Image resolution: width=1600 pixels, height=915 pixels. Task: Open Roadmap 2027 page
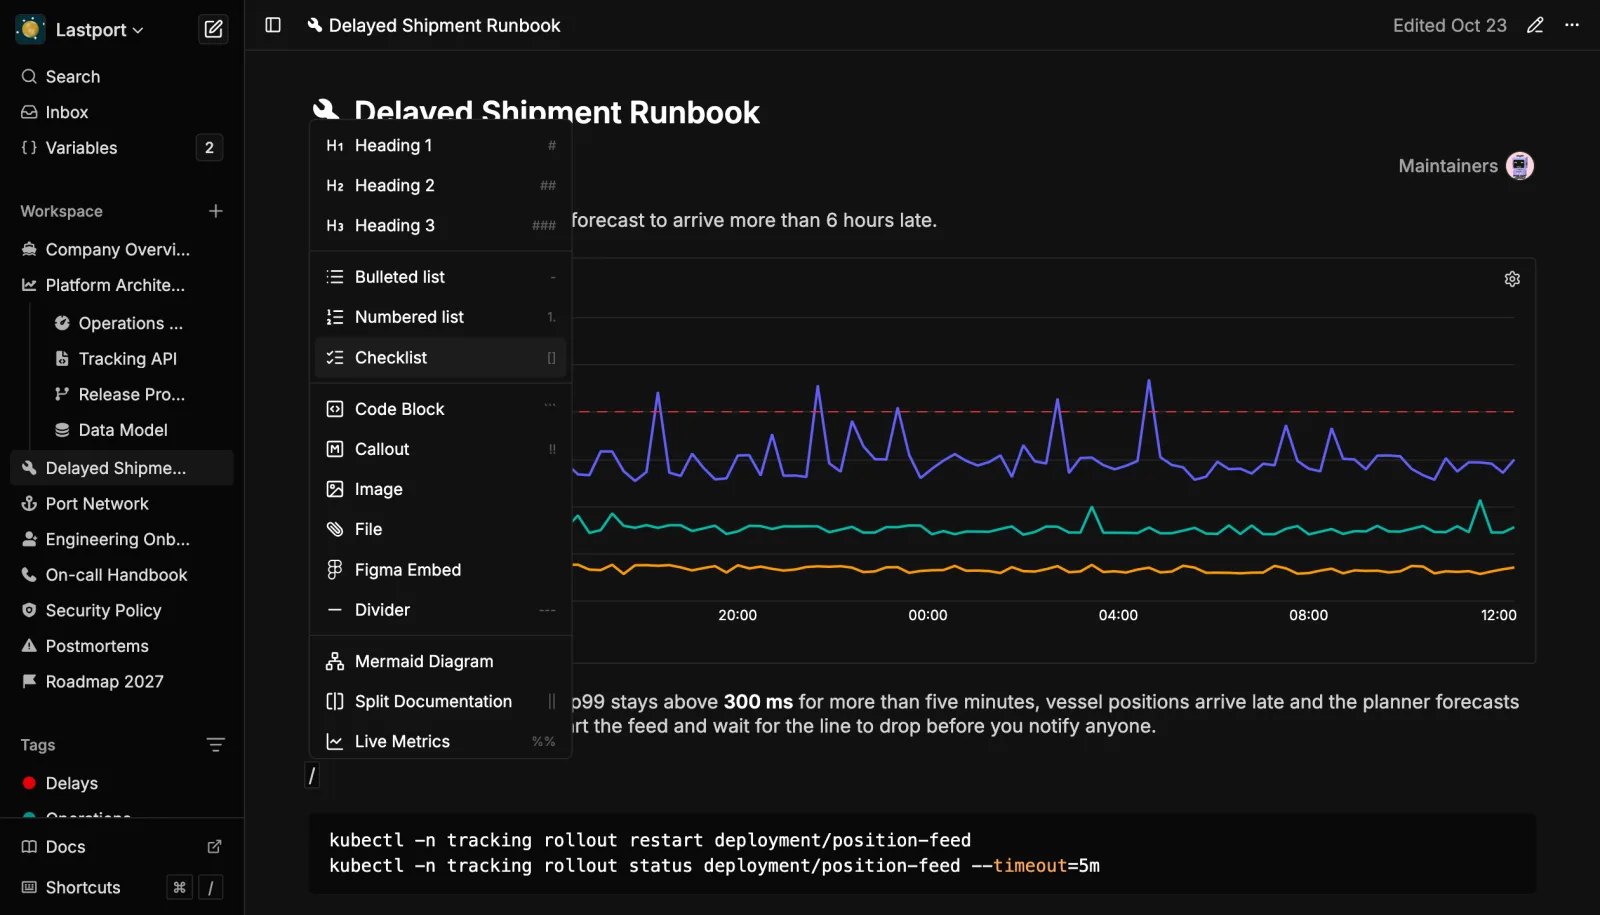[122, 682]
